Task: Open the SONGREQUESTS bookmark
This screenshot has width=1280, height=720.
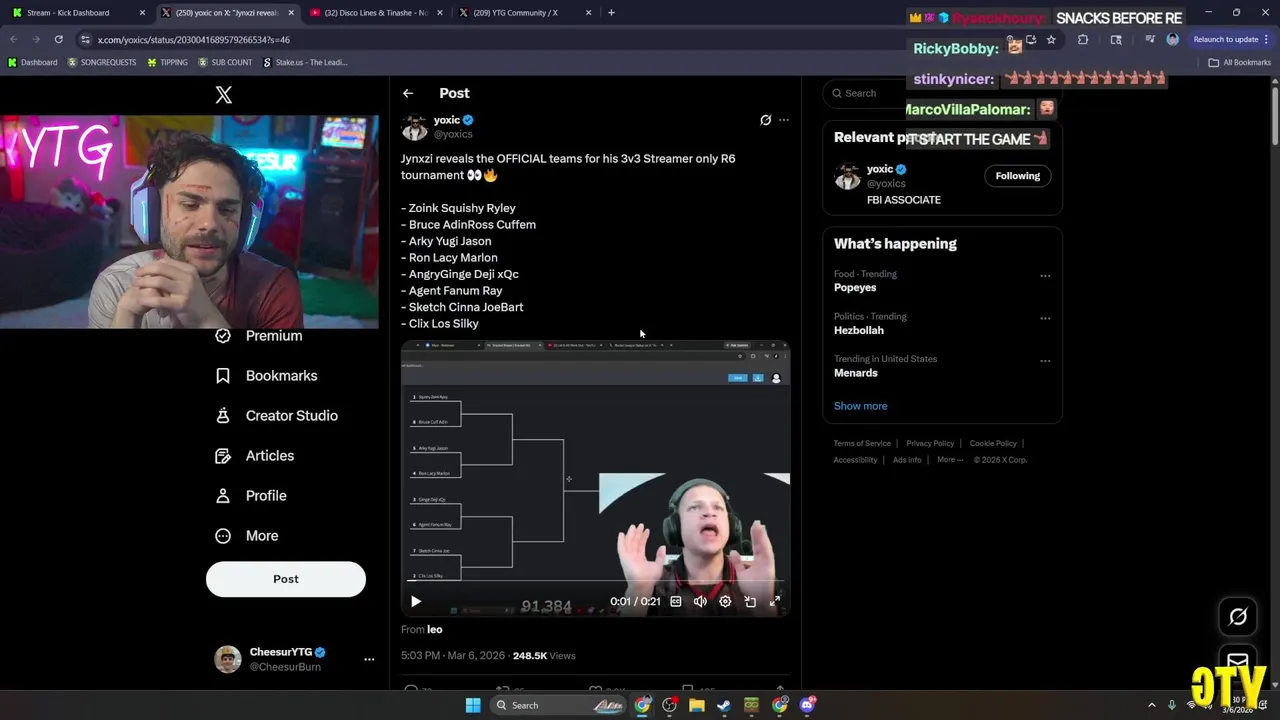Action: pos(102,62)
